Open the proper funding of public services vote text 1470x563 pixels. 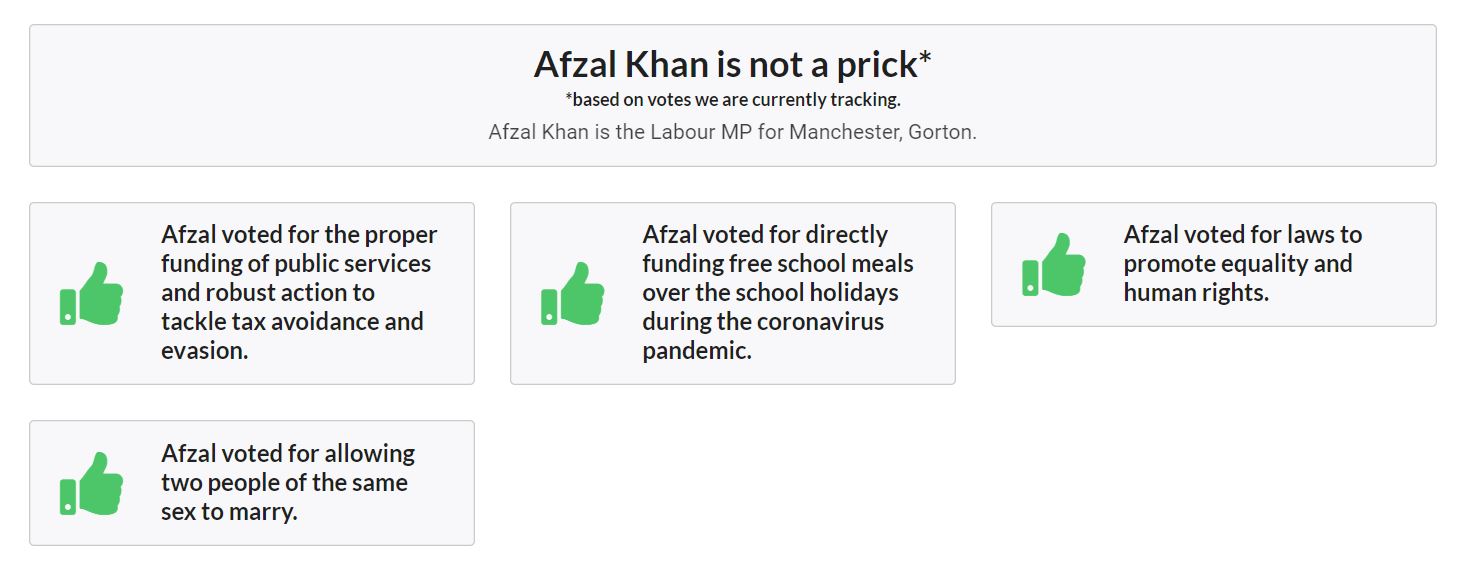299,292
